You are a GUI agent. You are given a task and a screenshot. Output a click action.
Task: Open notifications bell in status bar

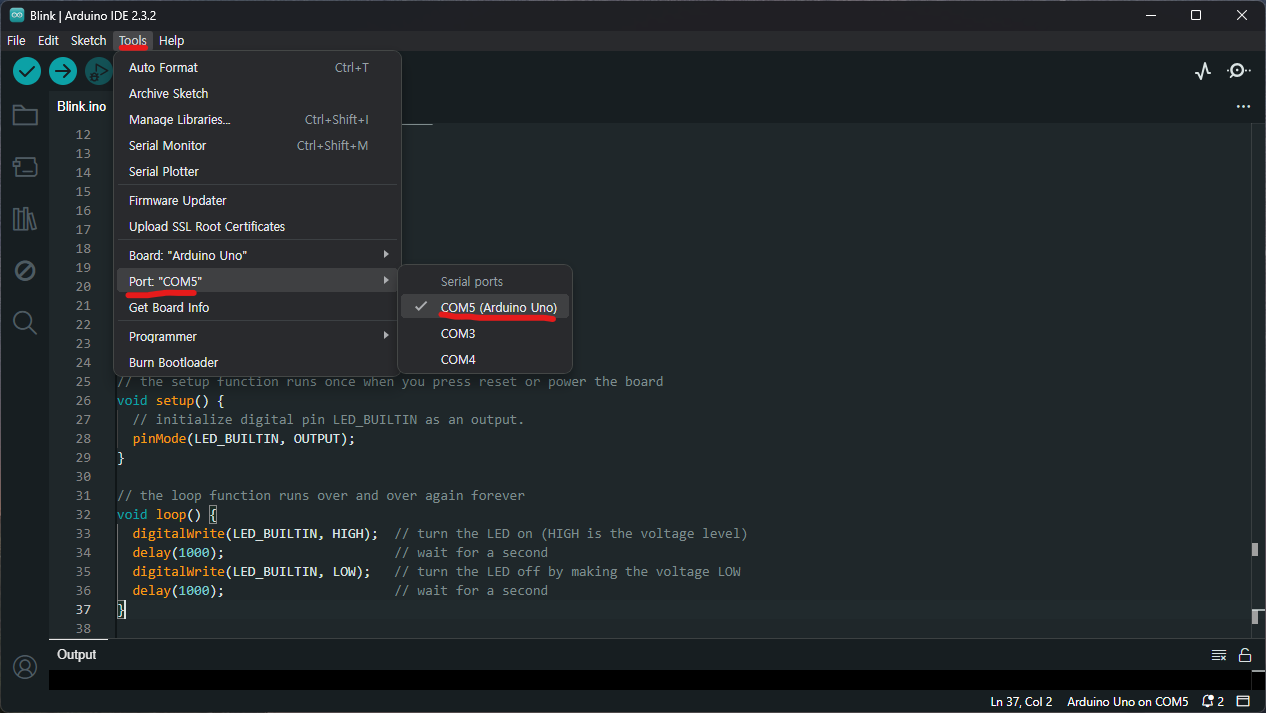point(1213,701)
